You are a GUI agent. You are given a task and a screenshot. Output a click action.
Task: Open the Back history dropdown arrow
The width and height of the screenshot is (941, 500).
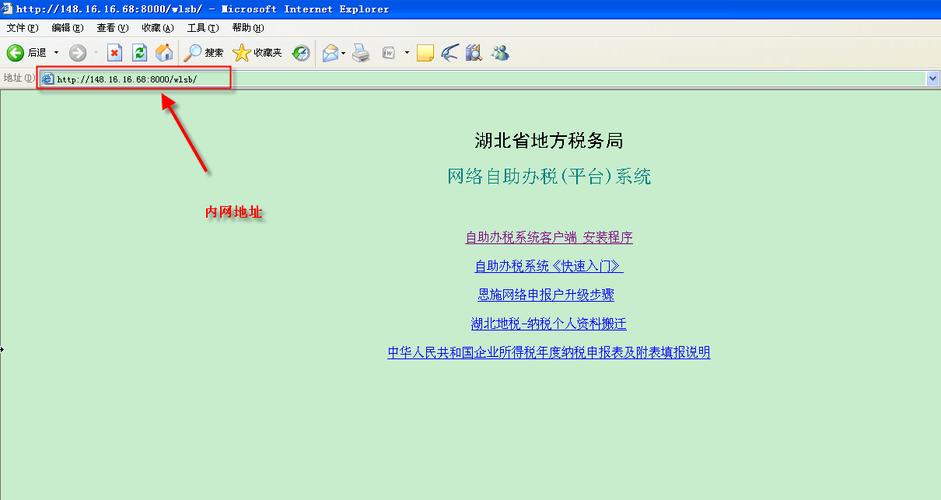point(56,53)
